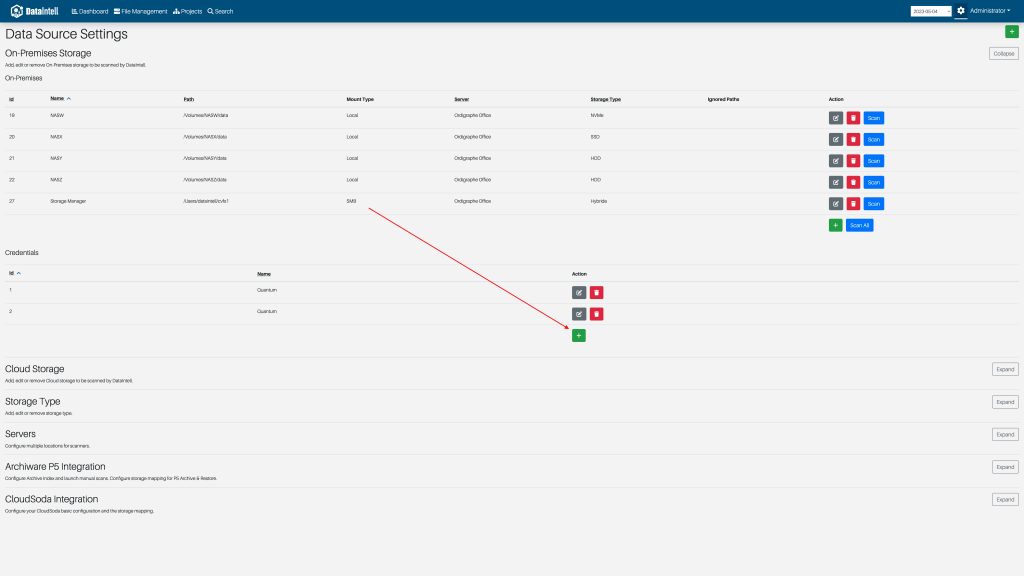This screenshot has height=576, width=1024.
Task: Scan the NASW storage
Action: 874,118
